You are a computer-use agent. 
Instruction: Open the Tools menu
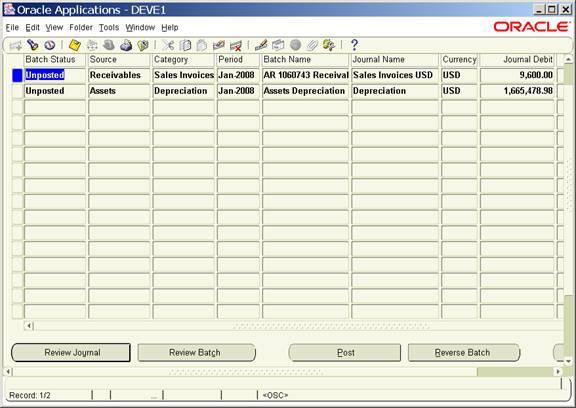(x=109, y=28)
